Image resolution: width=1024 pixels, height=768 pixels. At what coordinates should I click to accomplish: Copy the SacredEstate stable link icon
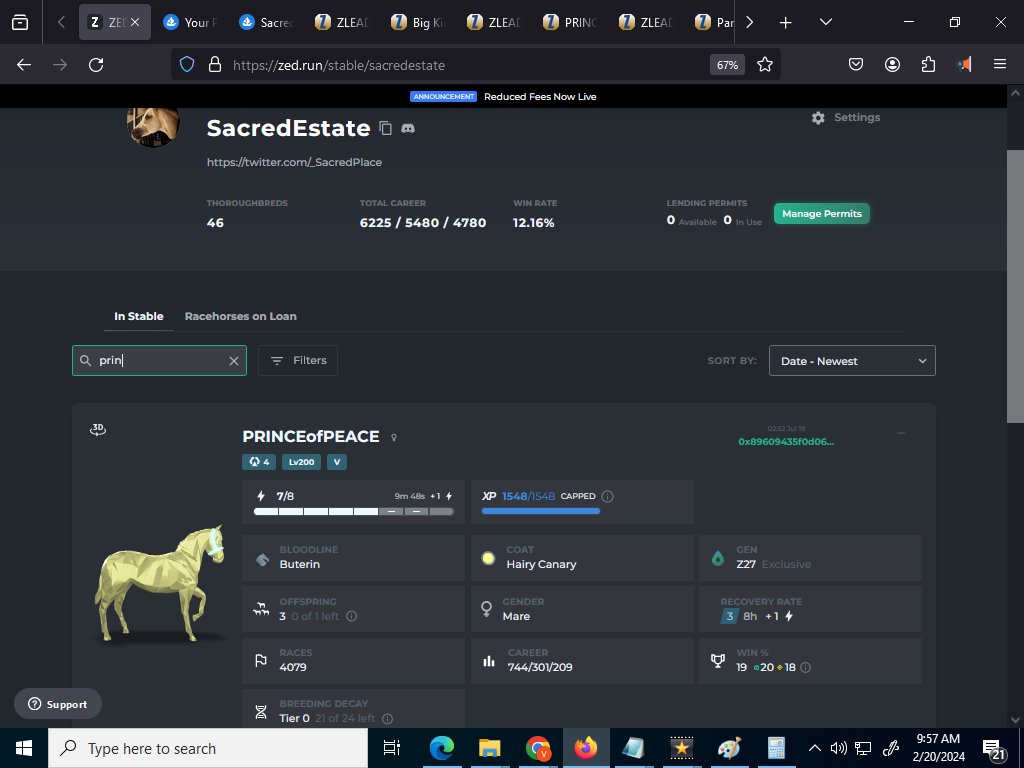[385, 128]
